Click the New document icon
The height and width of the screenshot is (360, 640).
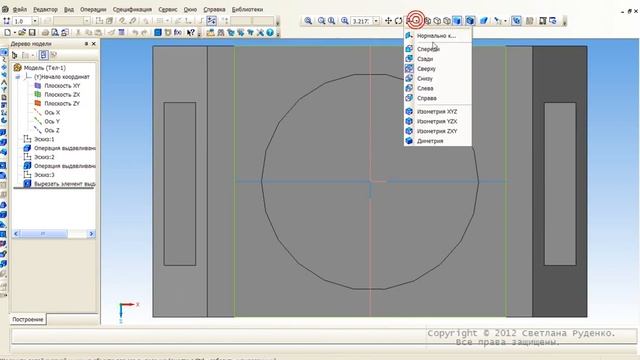7,33
